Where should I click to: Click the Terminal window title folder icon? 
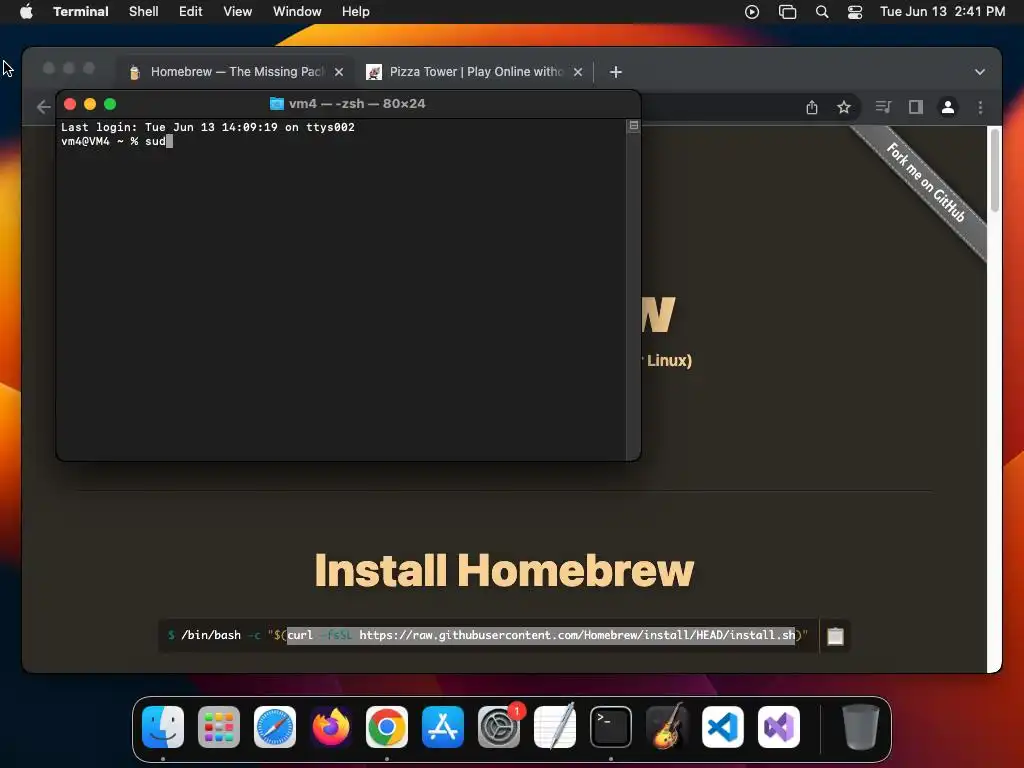pyautogui.click(x=277, y=104)
